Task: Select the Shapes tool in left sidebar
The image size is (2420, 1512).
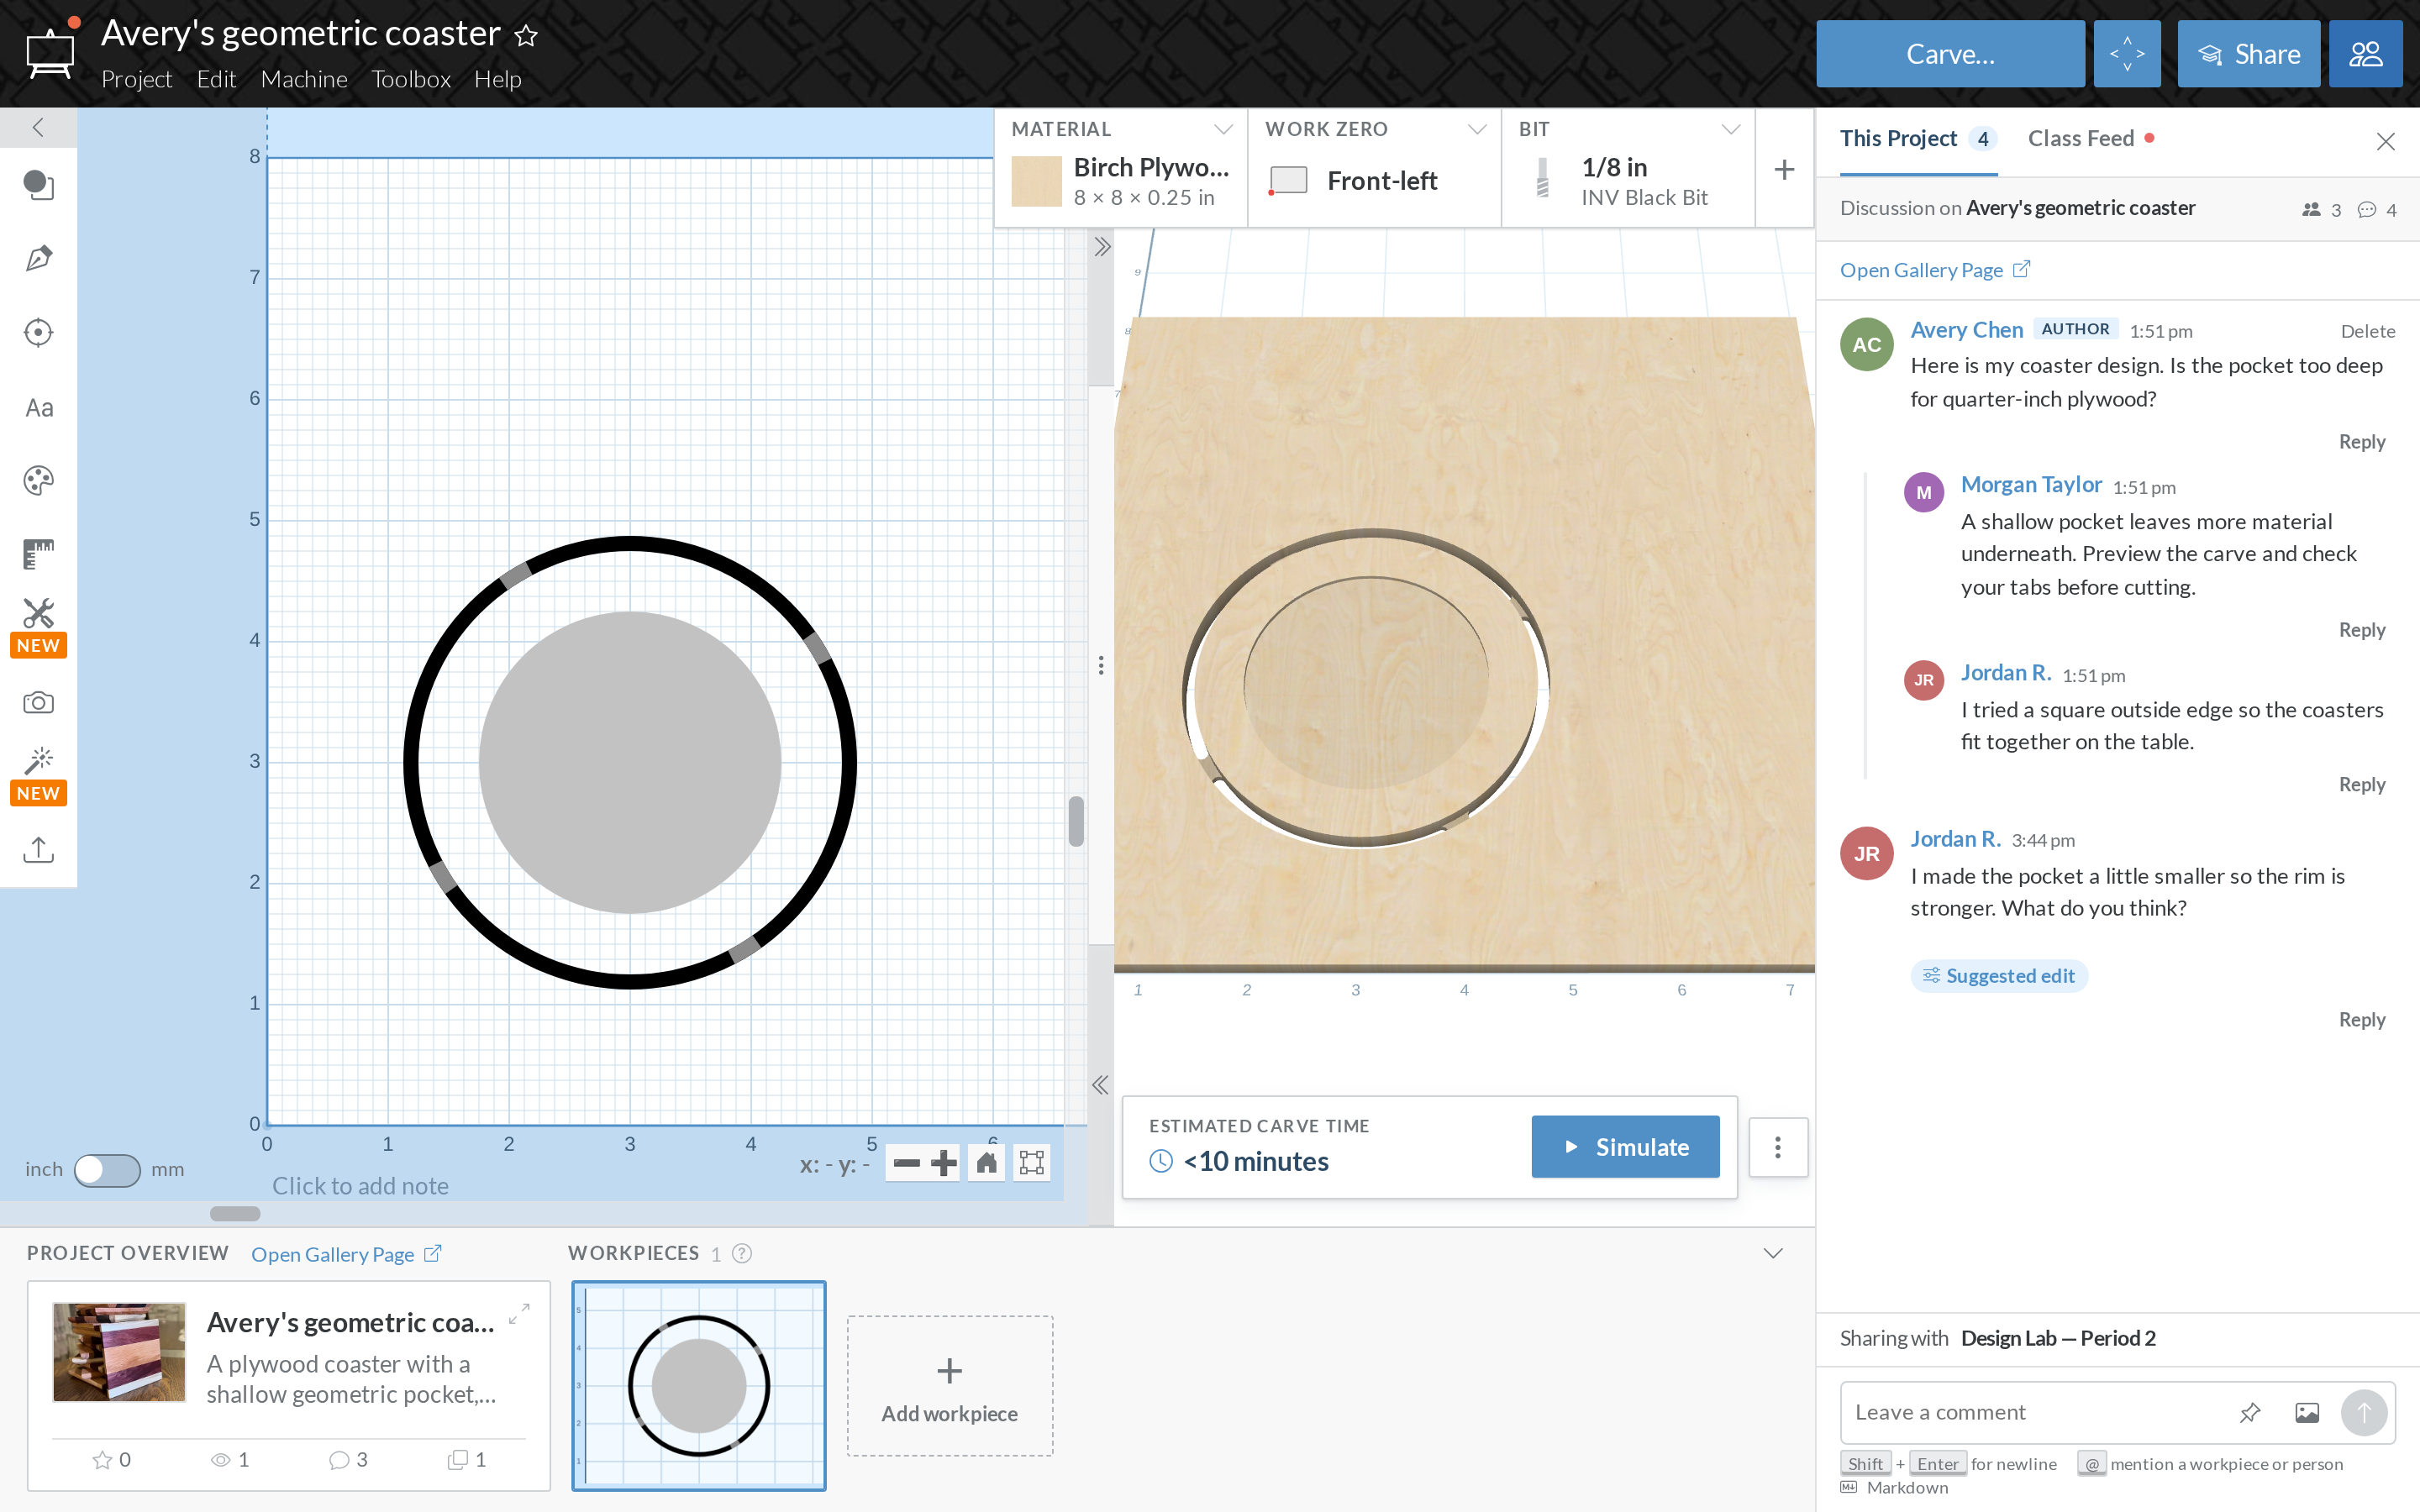Action: pyautogui.click(x=38, y=185)
